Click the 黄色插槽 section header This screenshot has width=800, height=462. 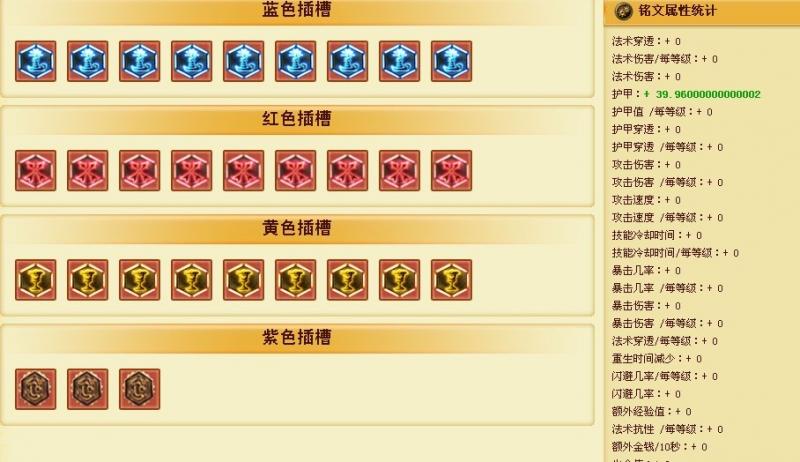point(296,227)
